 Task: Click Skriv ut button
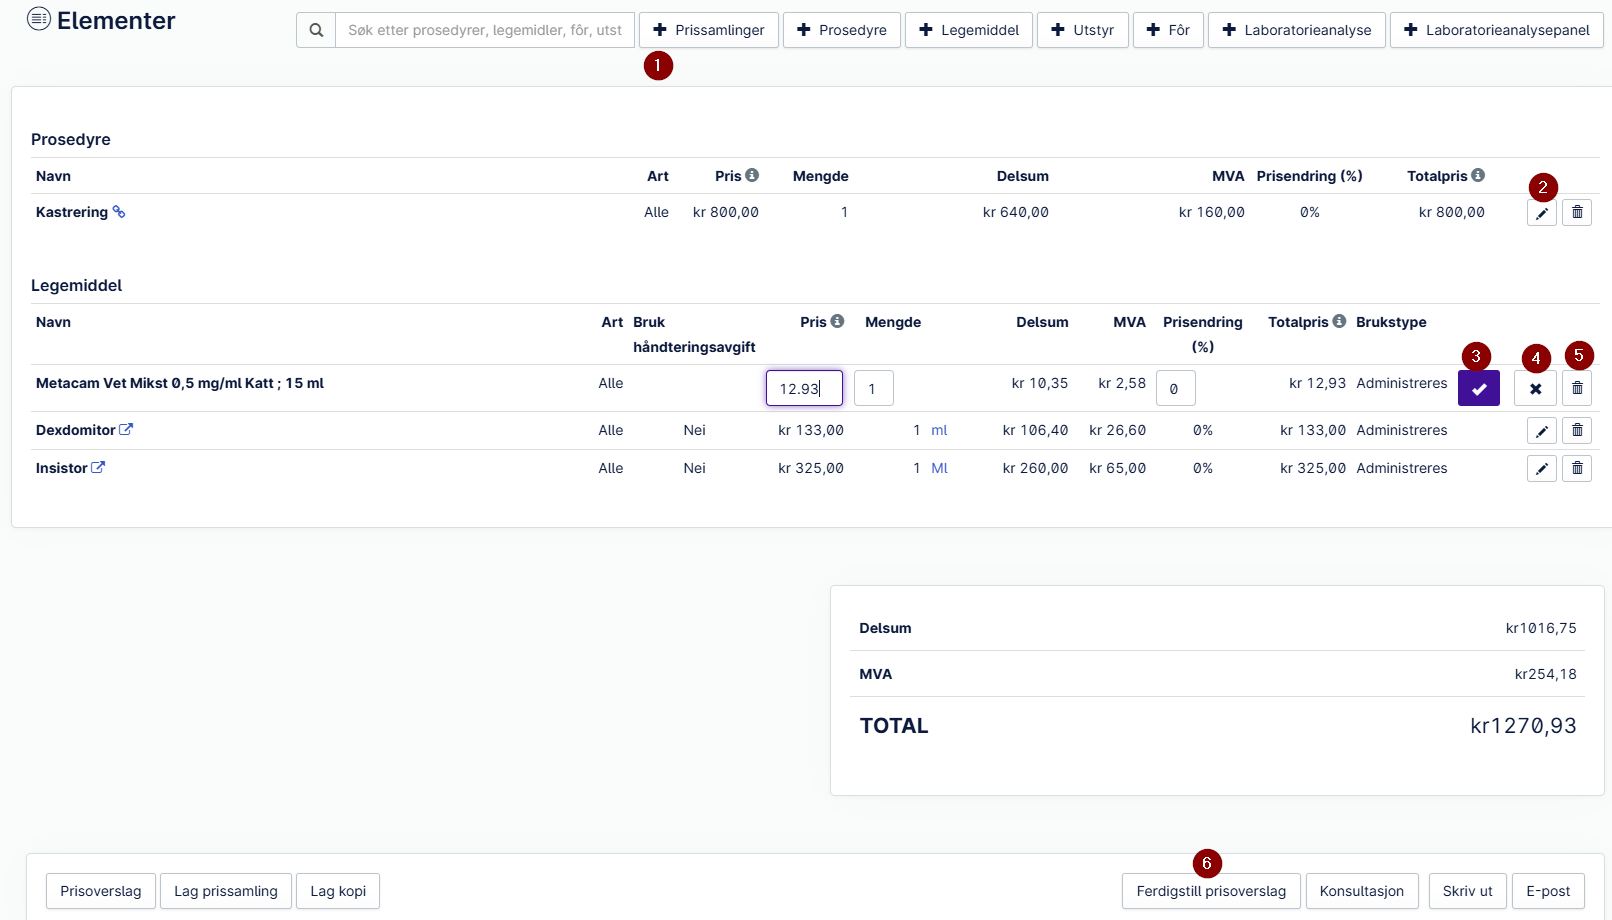[1468, 891]
